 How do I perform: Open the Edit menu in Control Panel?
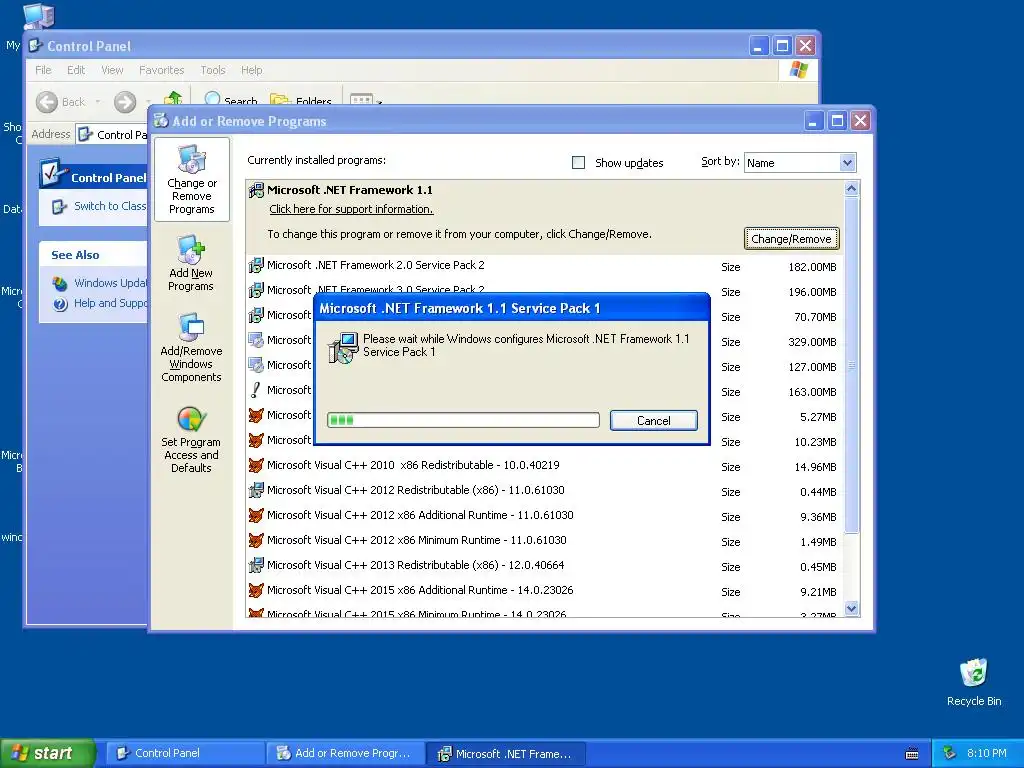tap(76, 70)
